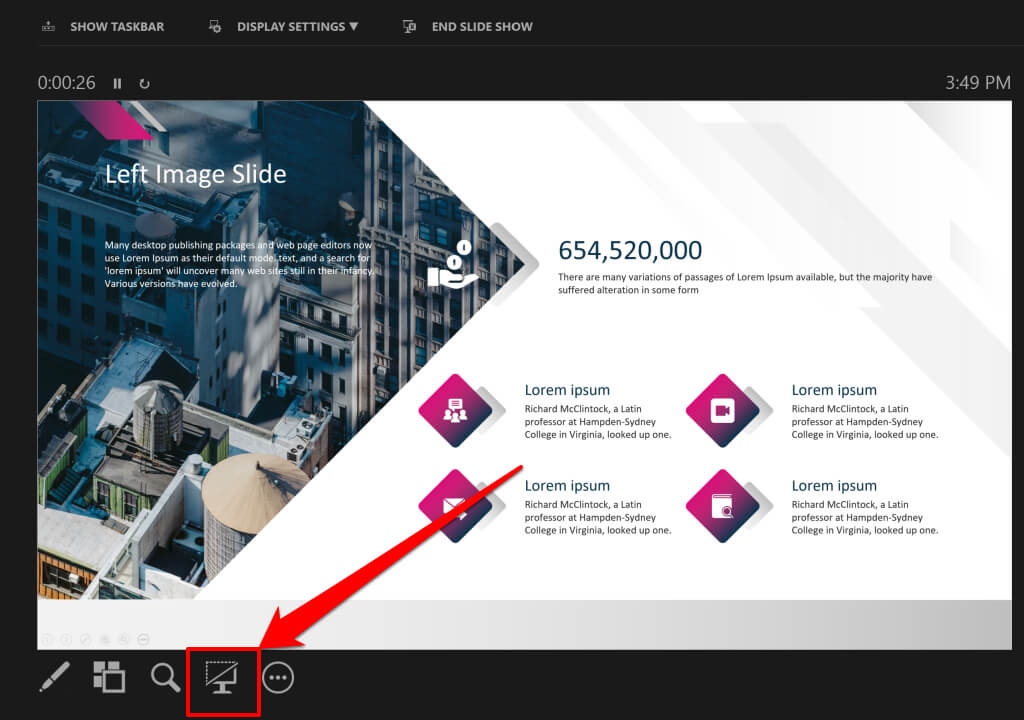Click the video camera diamond icon
This screenshot has width=1024, height=720.
(722, 410)
